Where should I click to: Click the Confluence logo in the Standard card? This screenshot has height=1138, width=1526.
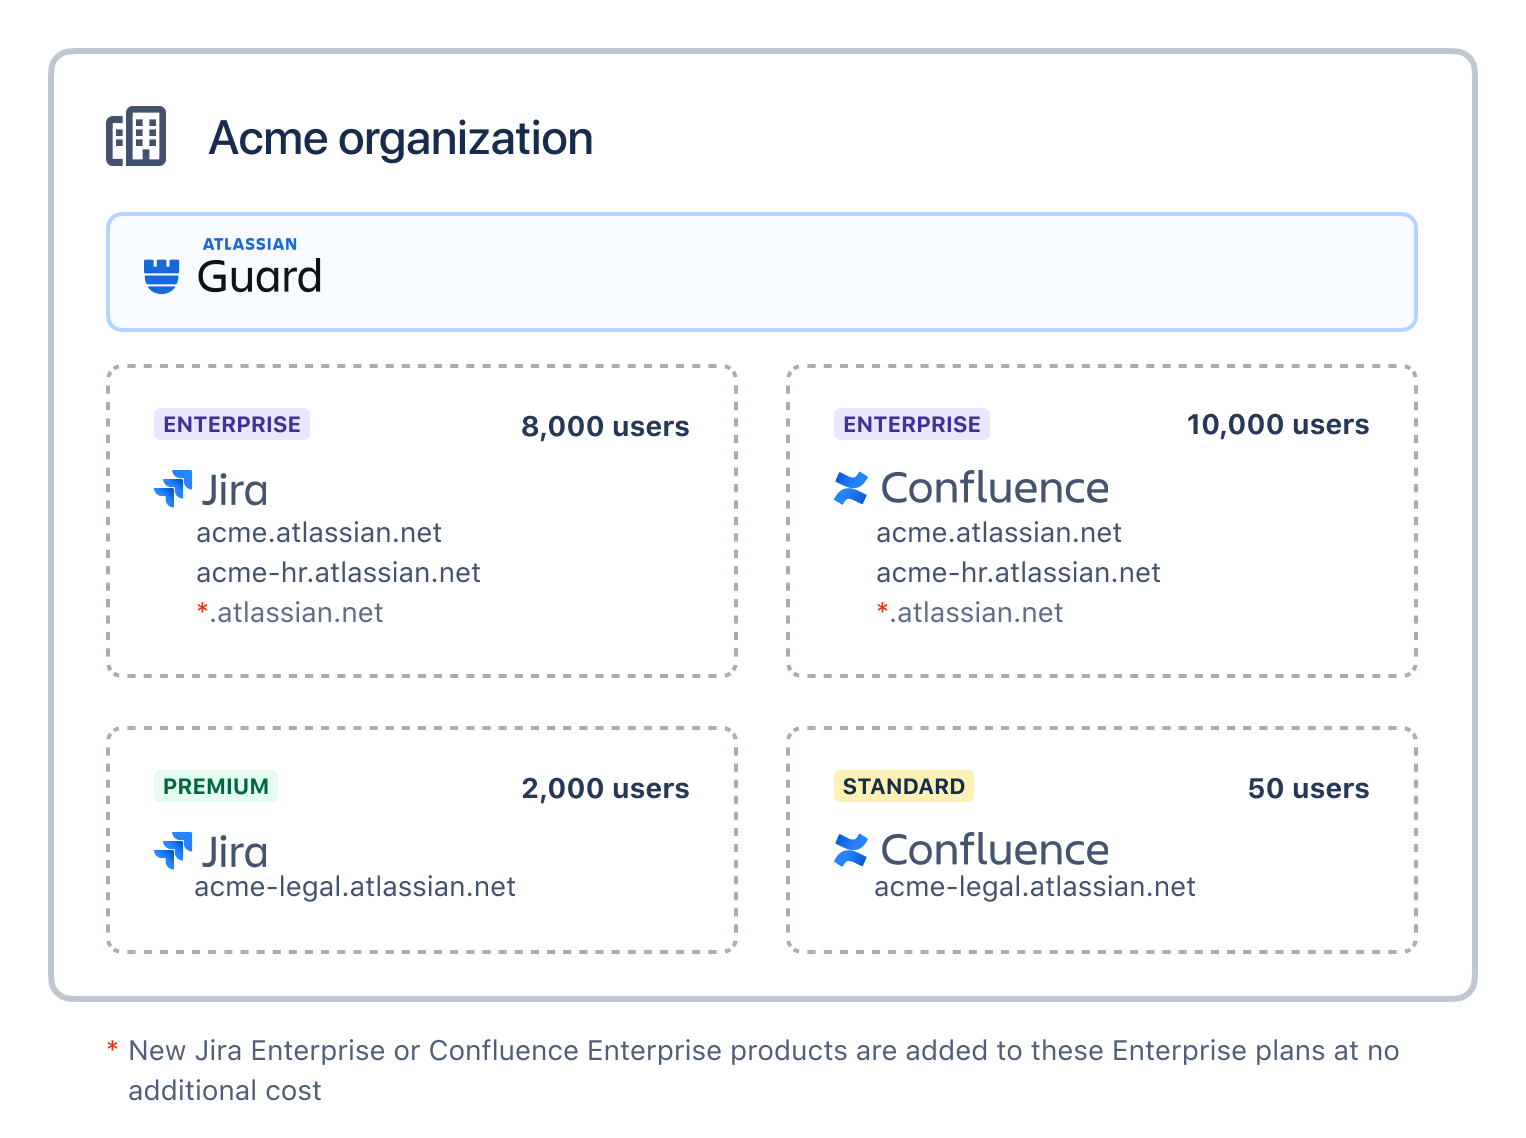click(851, 850)
